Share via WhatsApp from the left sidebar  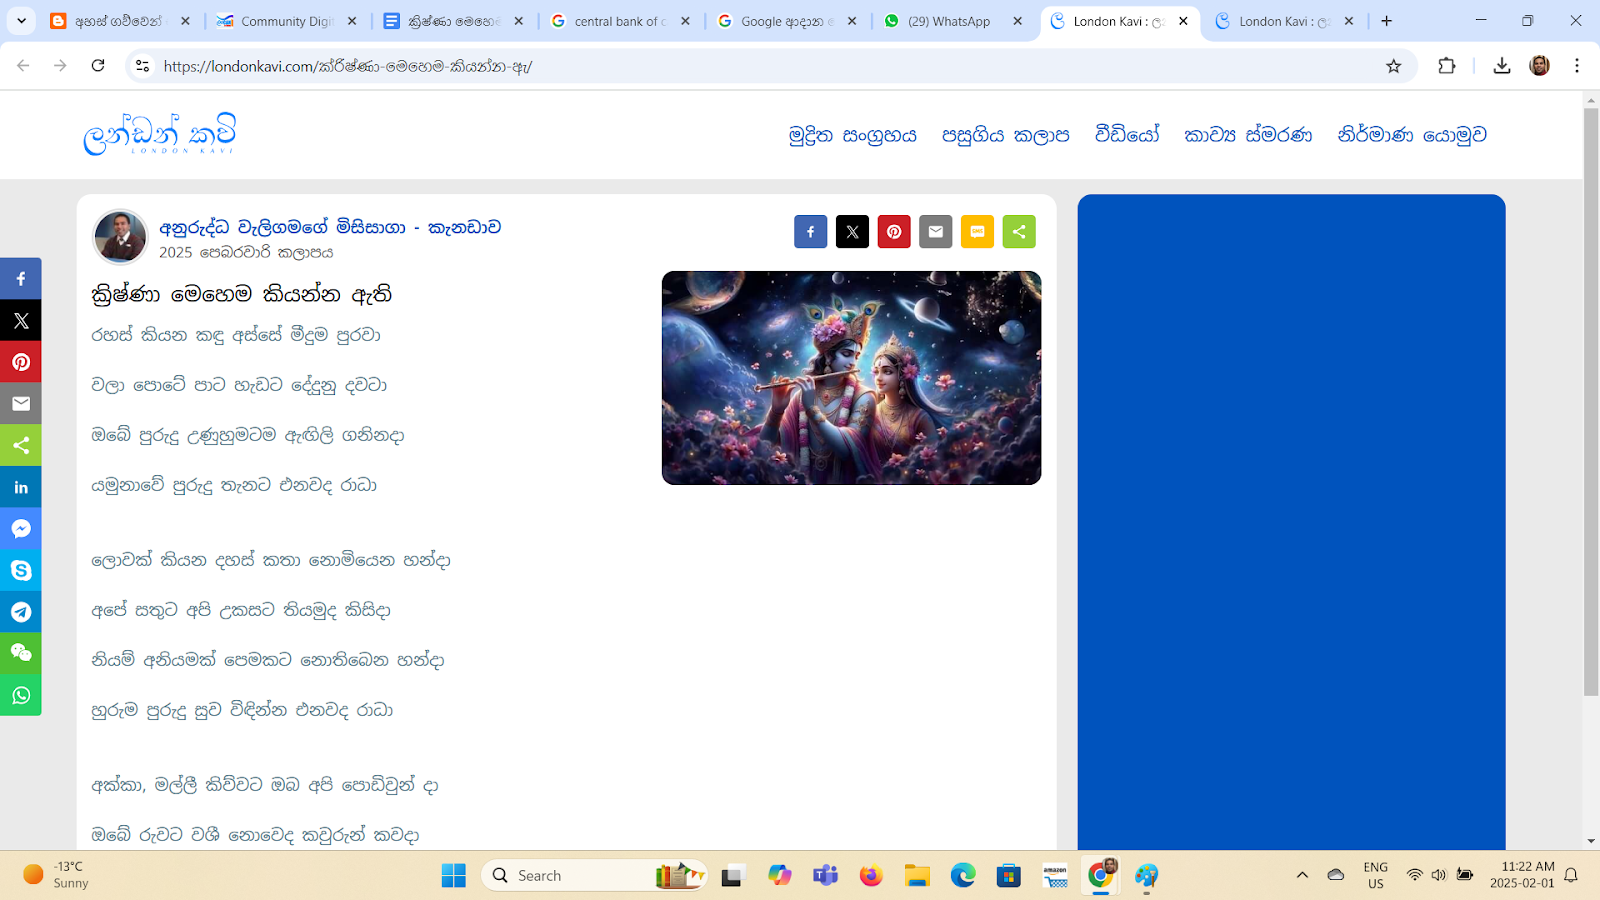pyautogui.click(x=20, y=696)
